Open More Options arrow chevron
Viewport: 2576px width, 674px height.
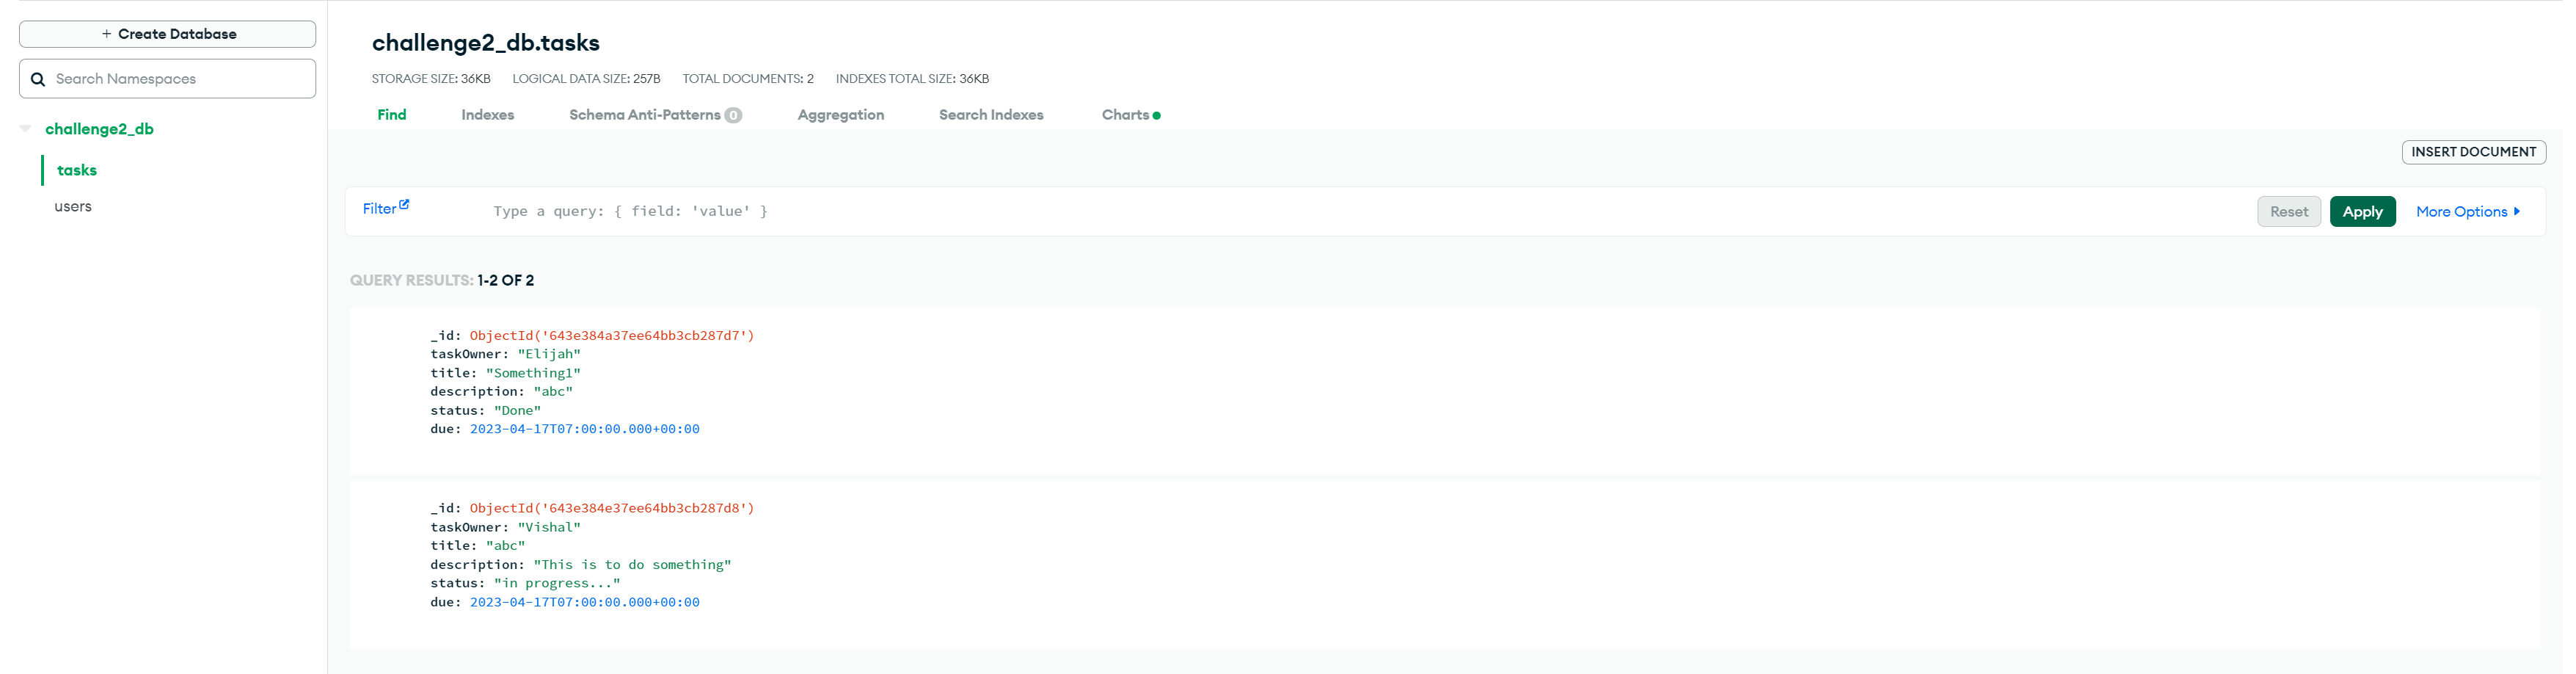pyautogui.click(x=2517, y=211)
